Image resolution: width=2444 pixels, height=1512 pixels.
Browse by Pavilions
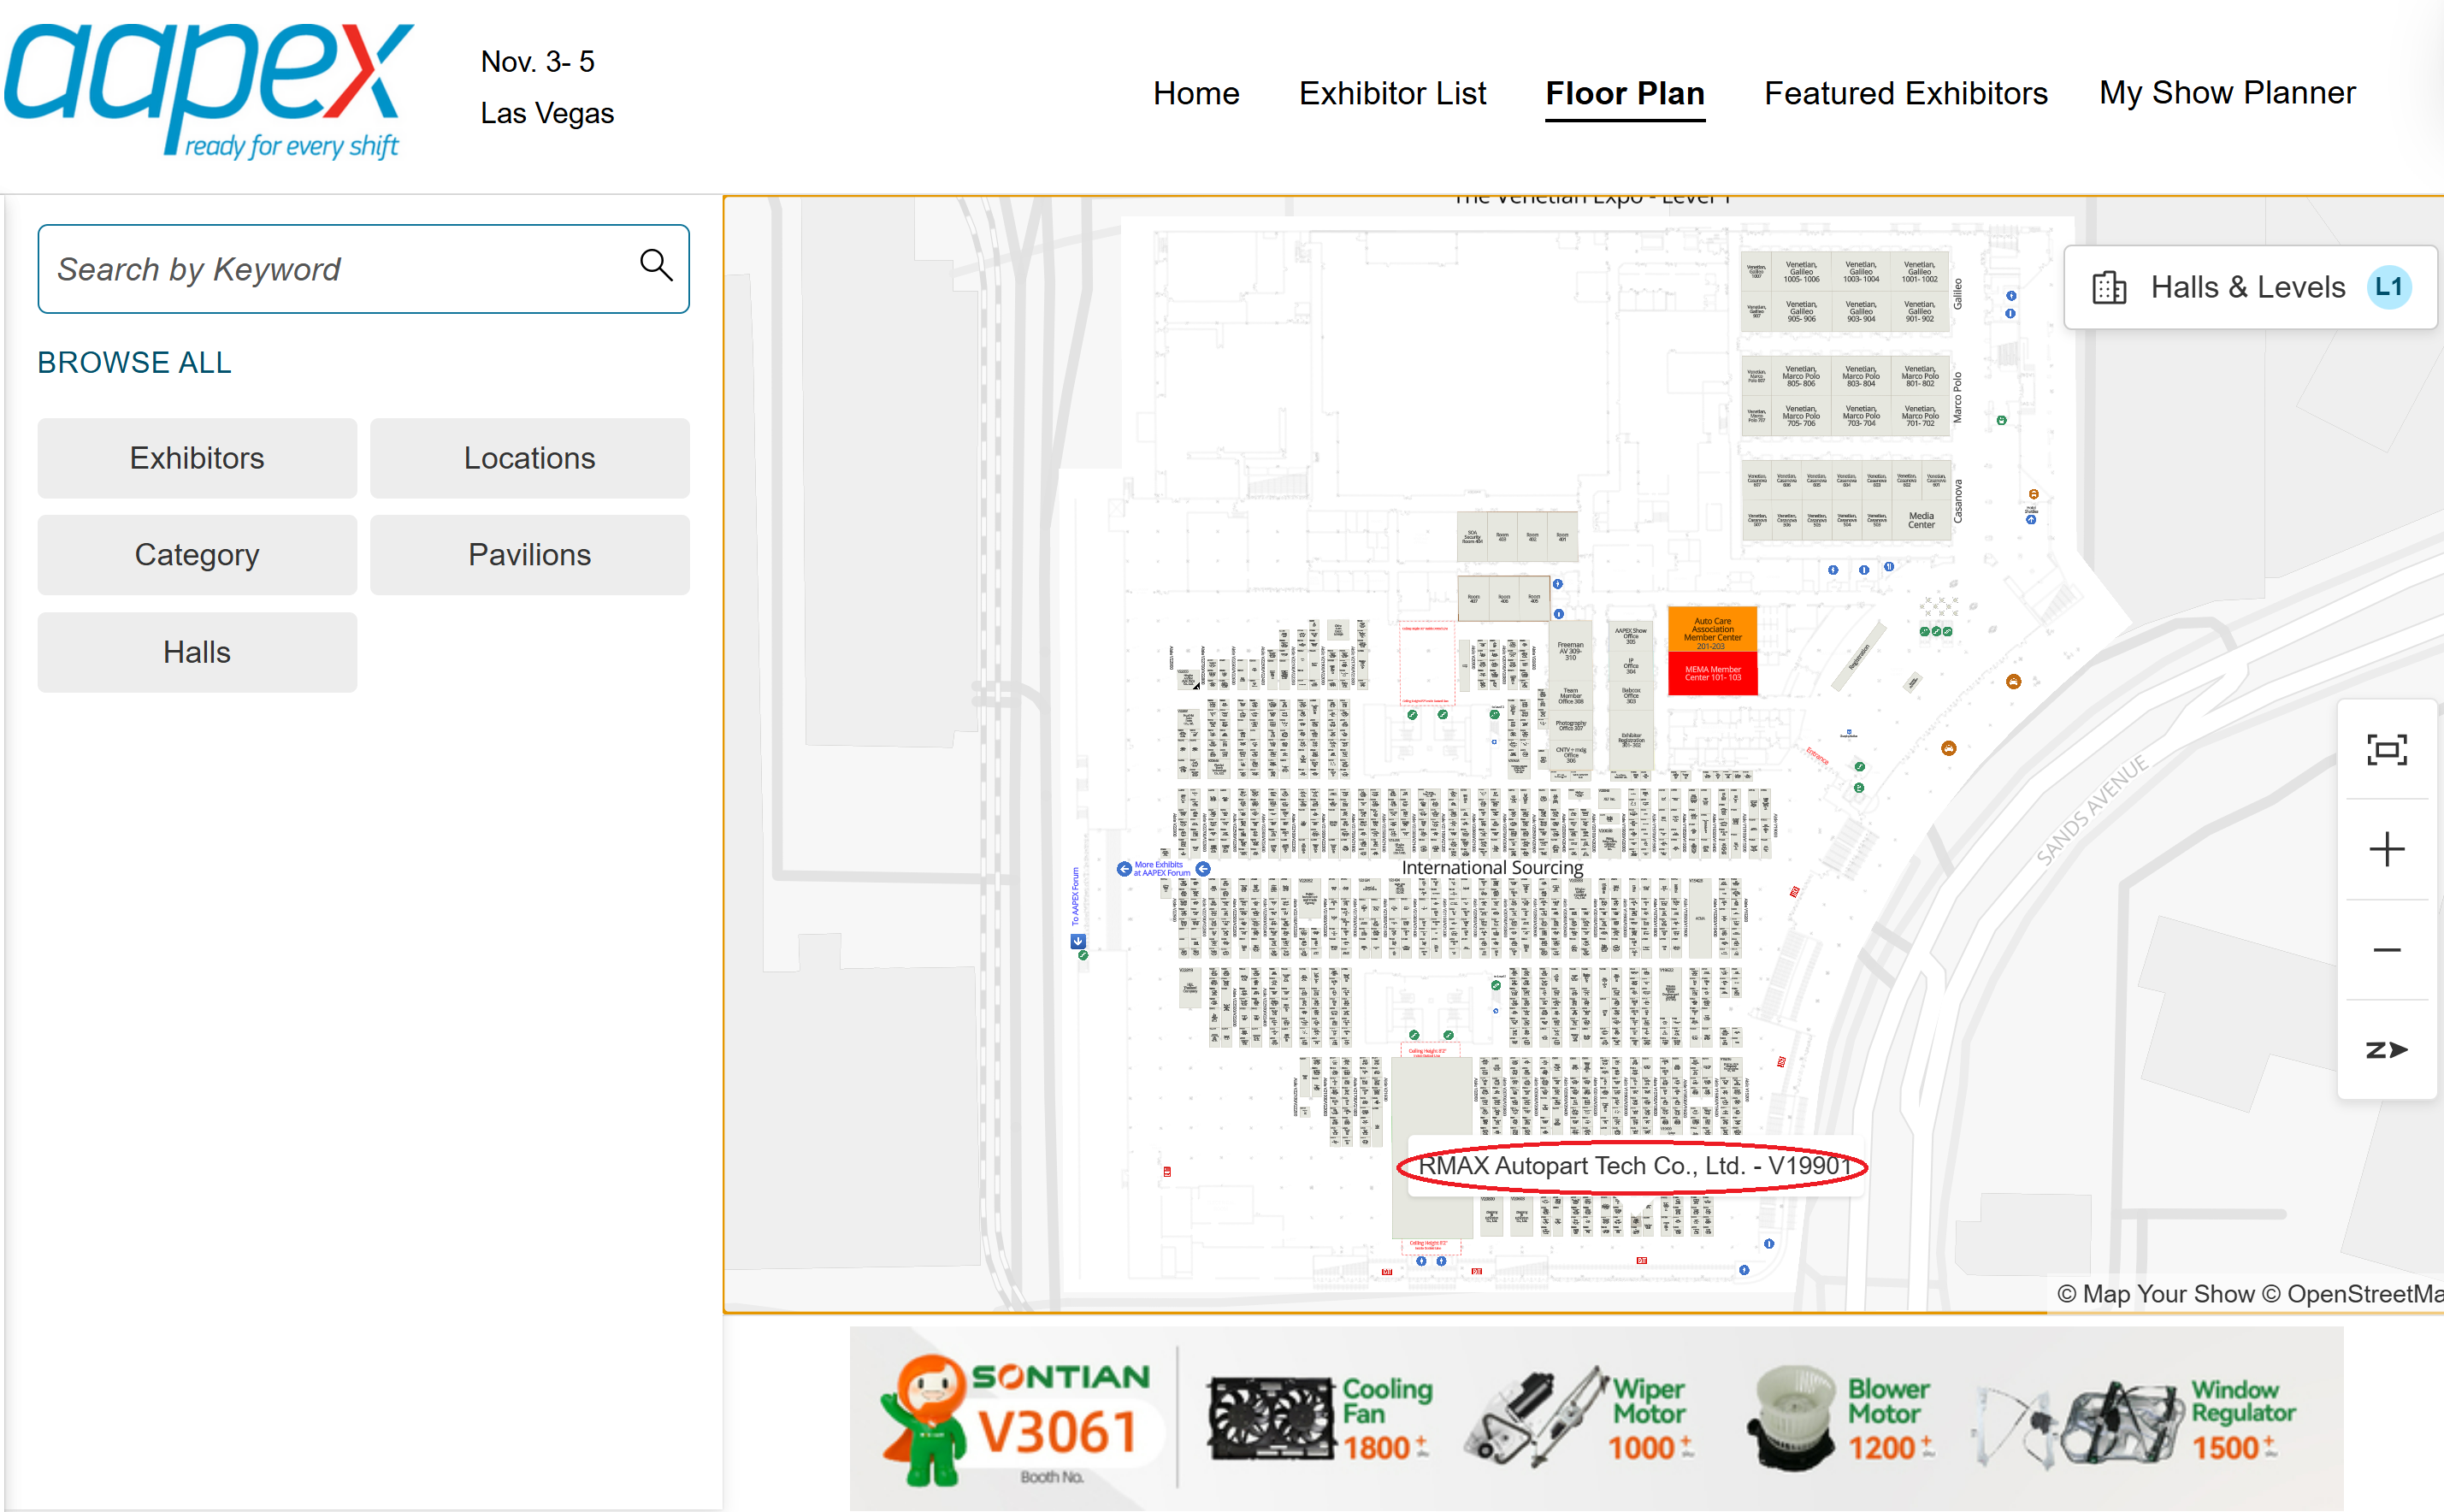pos(529,555)
